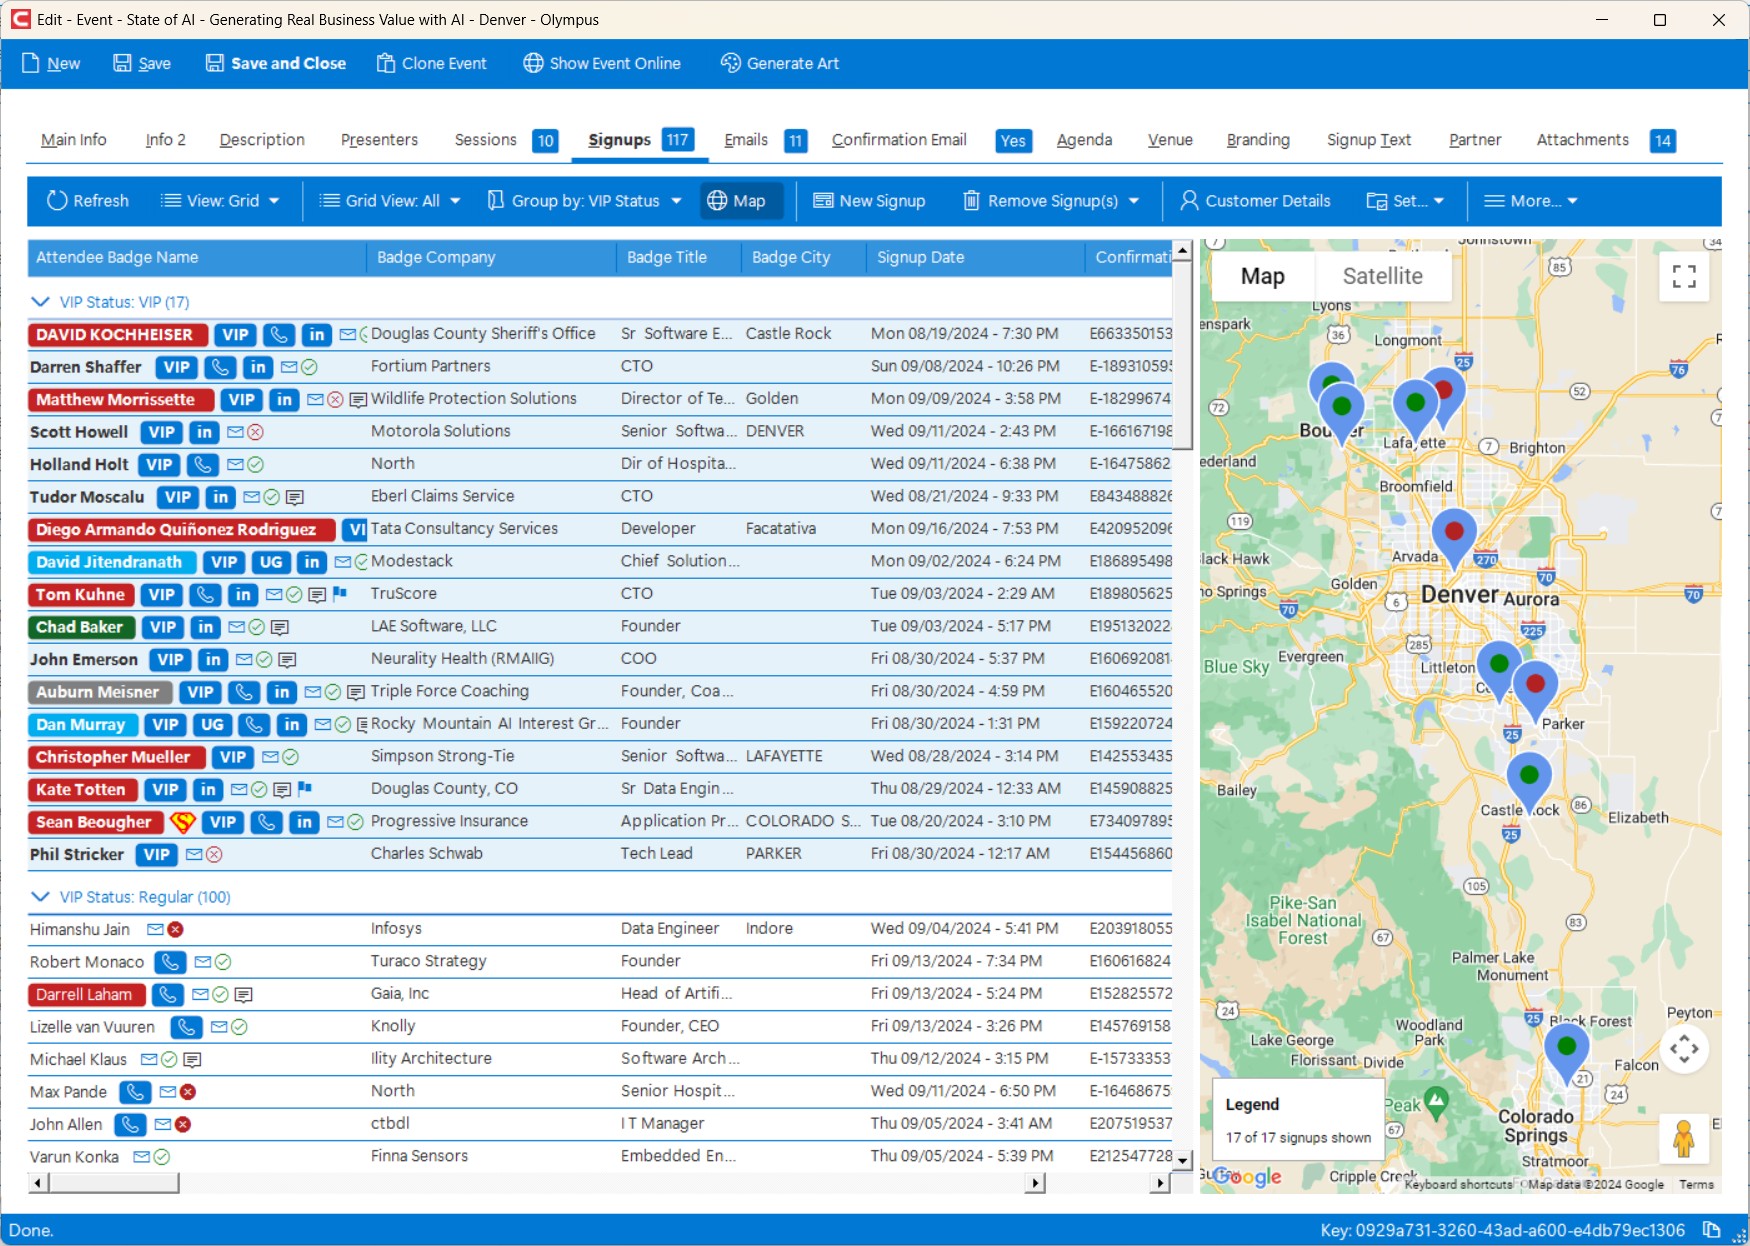Click the blue flag icon beside Kate Totten
The height and width of the screenshot is (1246, 1750).
305,789
